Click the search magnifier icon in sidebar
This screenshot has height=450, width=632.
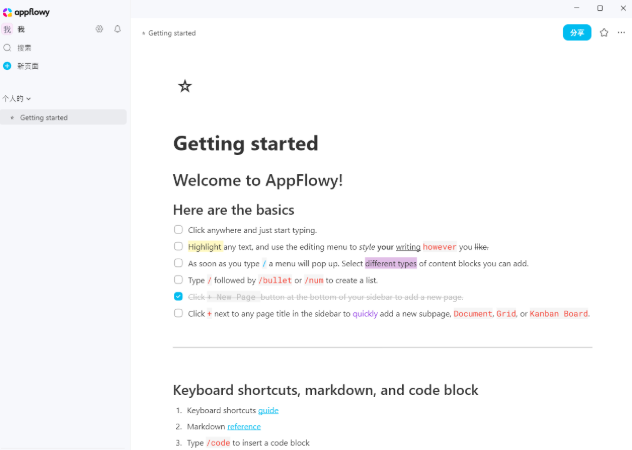[x=7, y=47]
